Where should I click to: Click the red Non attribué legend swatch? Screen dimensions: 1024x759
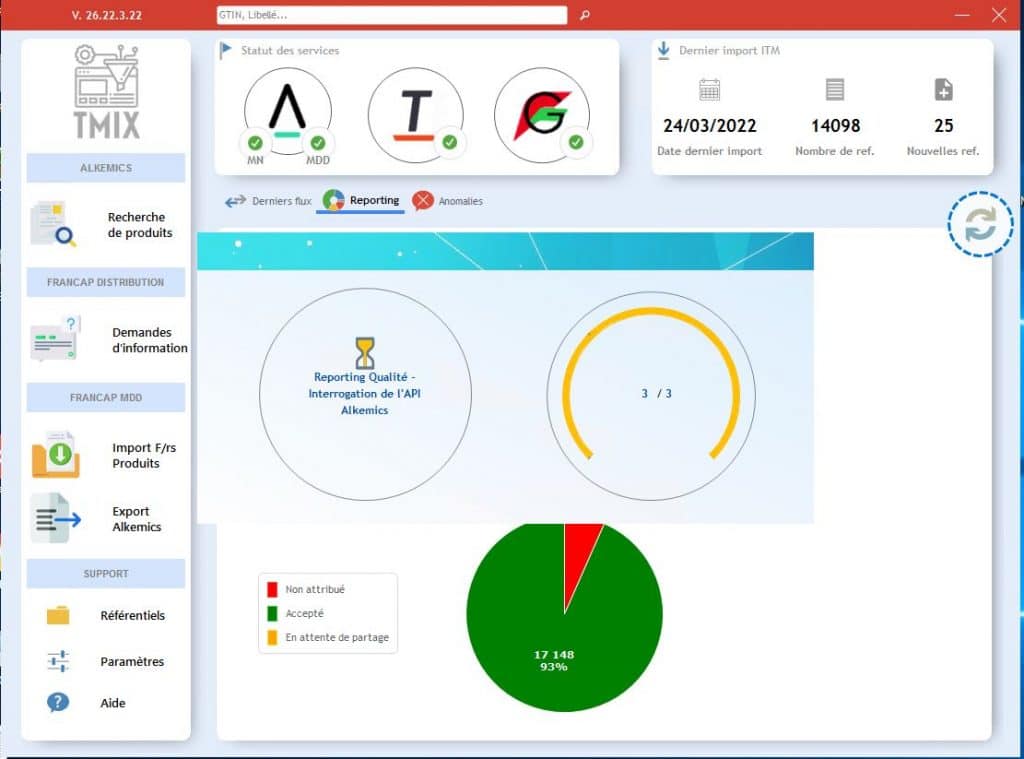272,590
